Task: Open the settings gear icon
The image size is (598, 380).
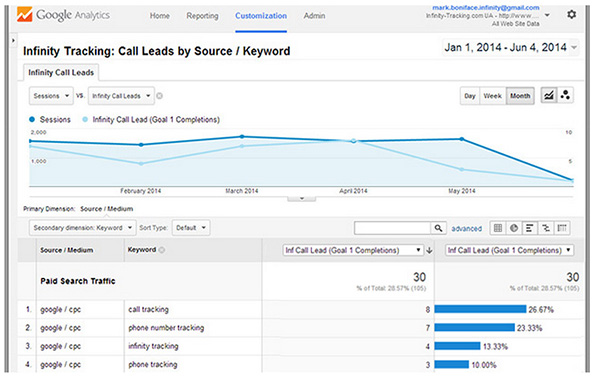Action: (571, 15)
